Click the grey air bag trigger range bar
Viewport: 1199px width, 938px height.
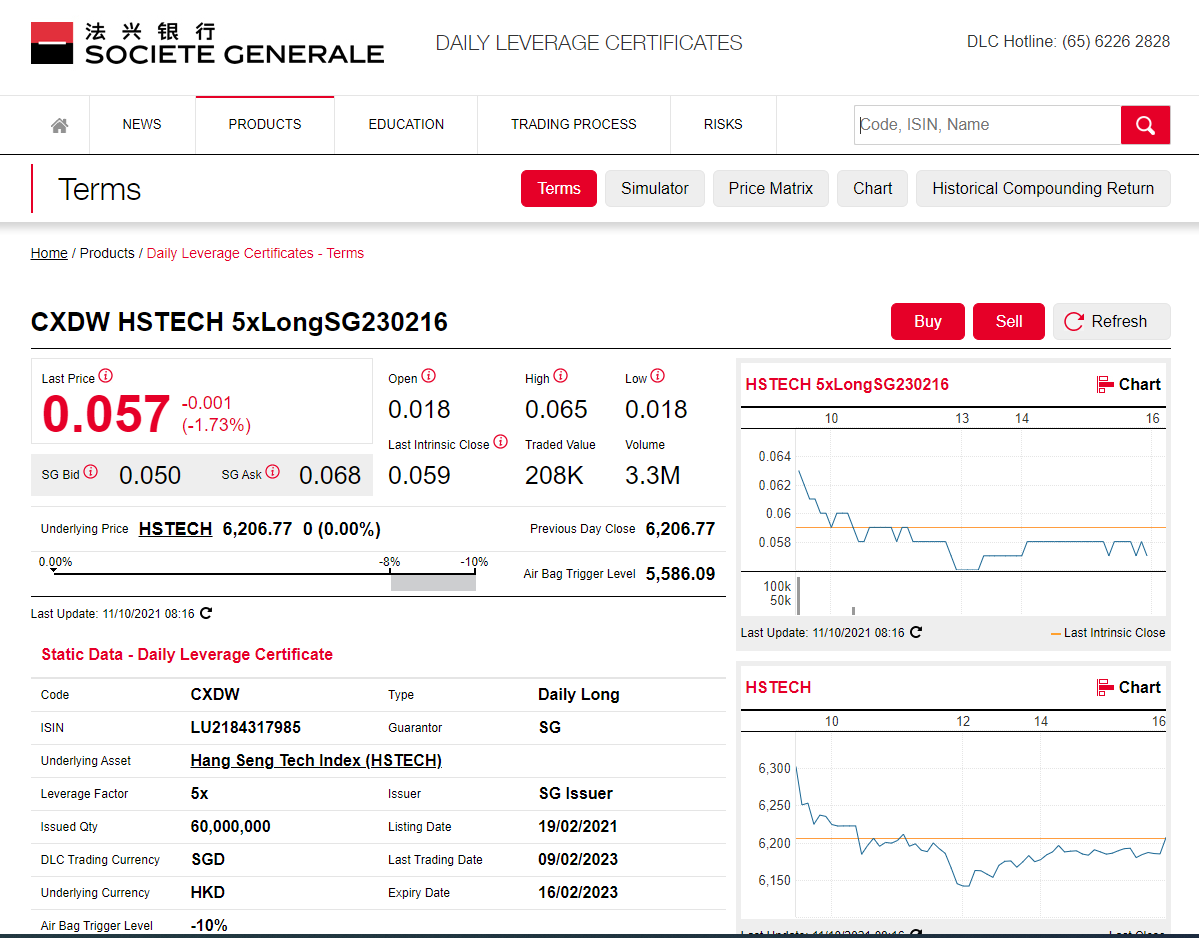[433, 583]
